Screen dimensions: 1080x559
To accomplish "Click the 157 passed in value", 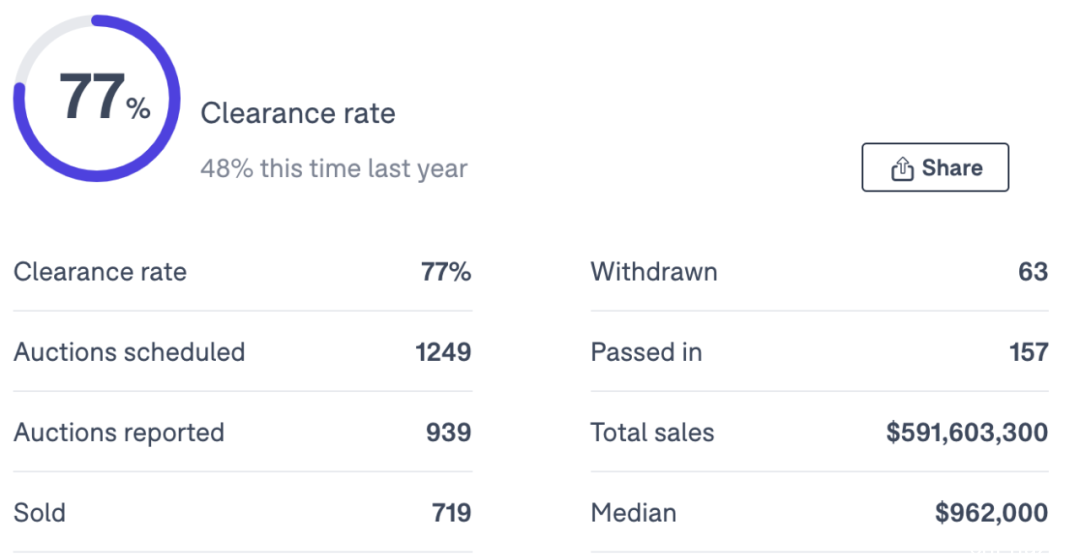I will 1029,352.
